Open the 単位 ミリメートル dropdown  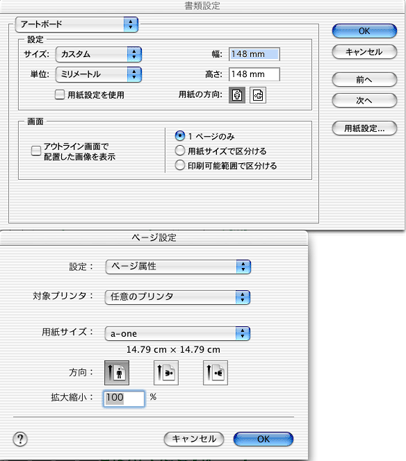point(99,74)
